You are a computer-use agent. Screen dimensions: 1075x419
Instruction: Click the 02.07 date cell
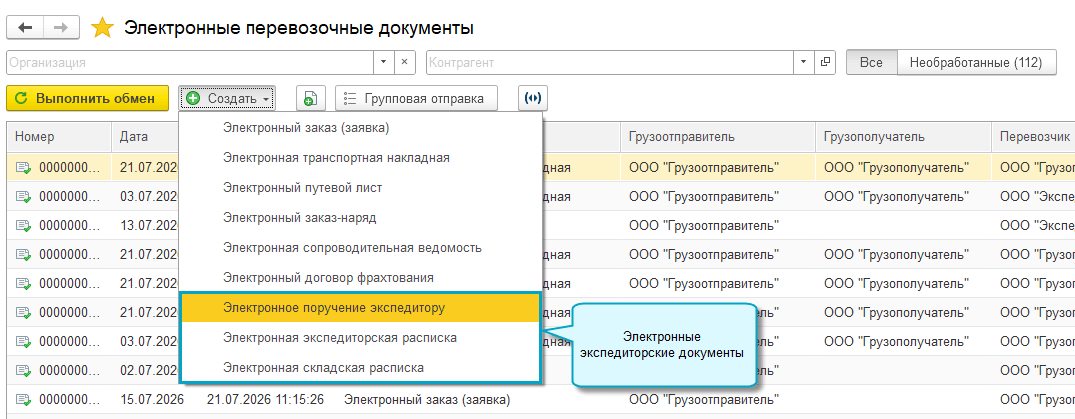(148, 370)
